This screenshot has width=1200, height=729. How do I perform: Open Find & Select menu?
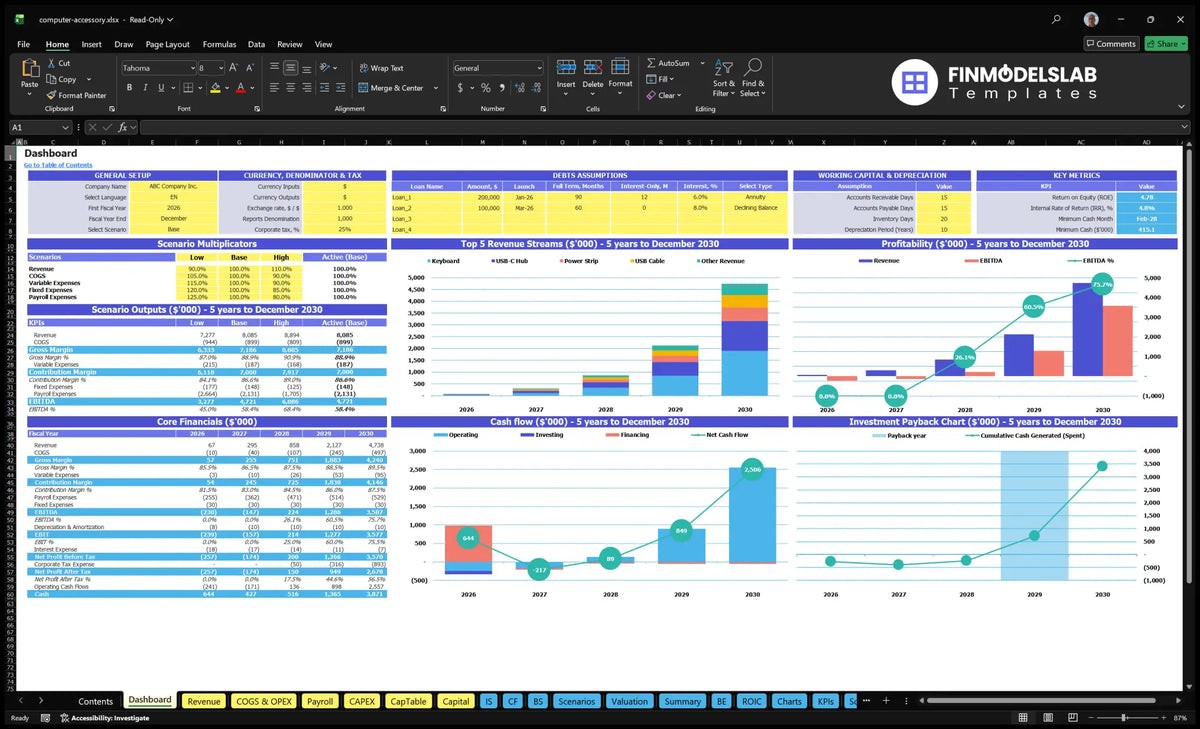753,78
